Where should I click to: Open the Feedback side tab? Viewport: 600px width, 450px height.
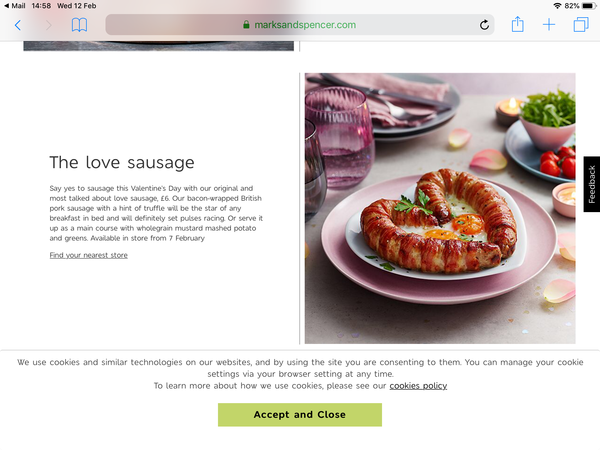pos(592,184)
